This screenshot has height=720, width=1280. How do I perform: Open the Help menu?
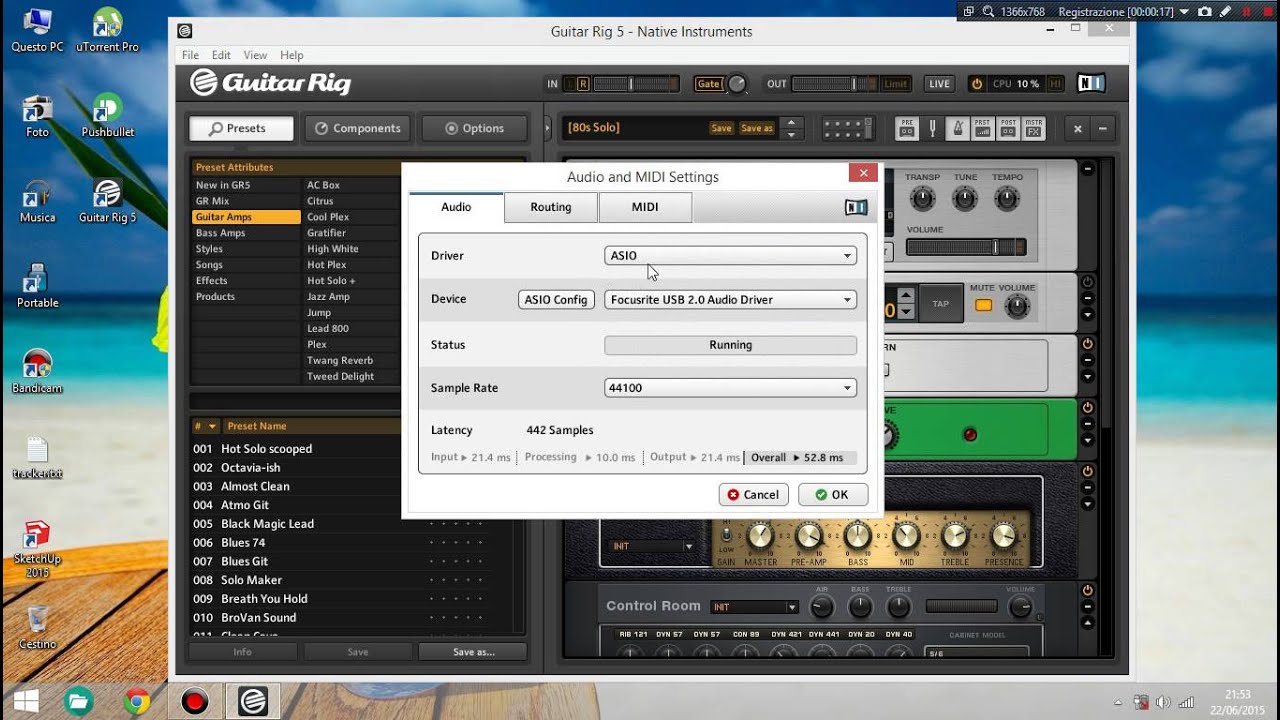coord(292,55)
